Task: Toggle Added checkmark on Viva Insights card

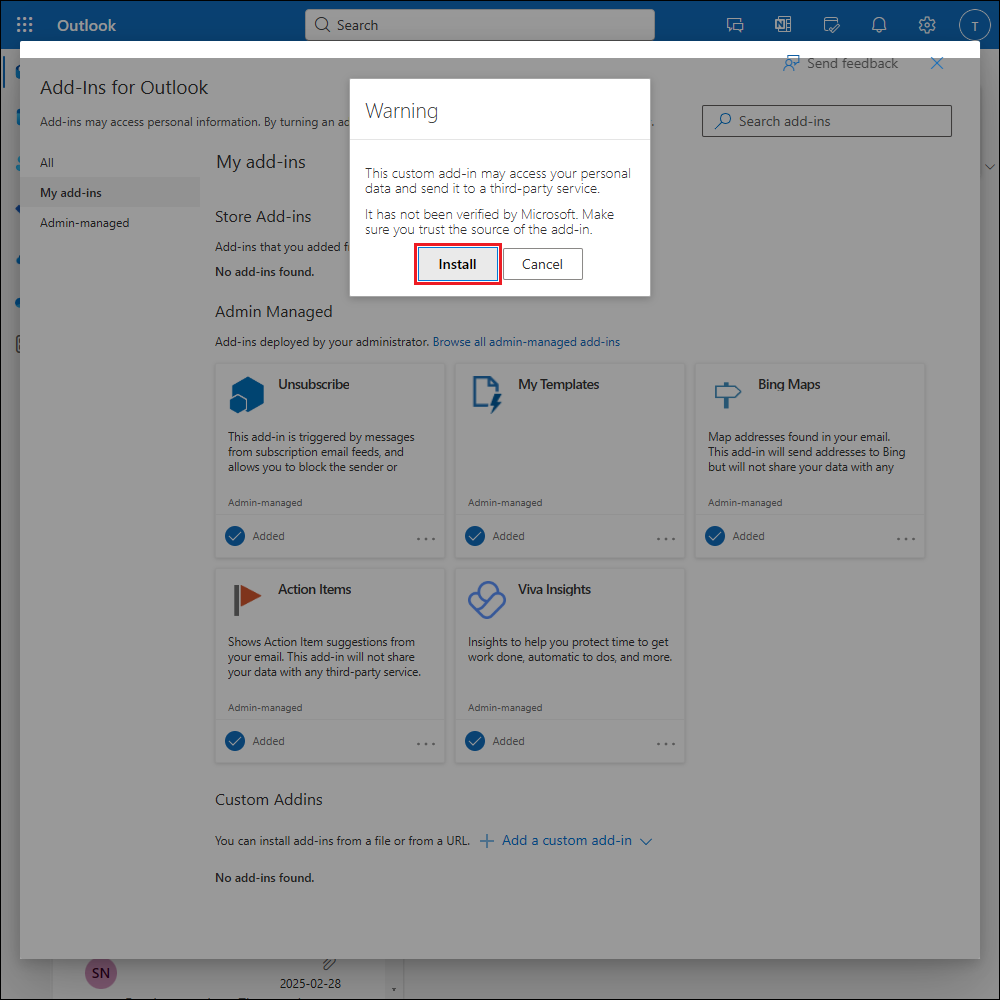Action: [x=475, y=741]
